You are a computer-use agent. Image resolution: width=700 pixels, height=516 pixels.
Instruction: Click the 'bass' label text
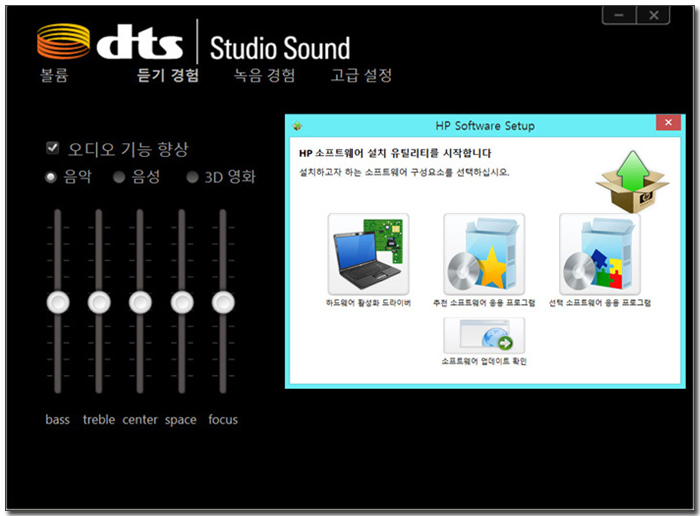(58, 420)
